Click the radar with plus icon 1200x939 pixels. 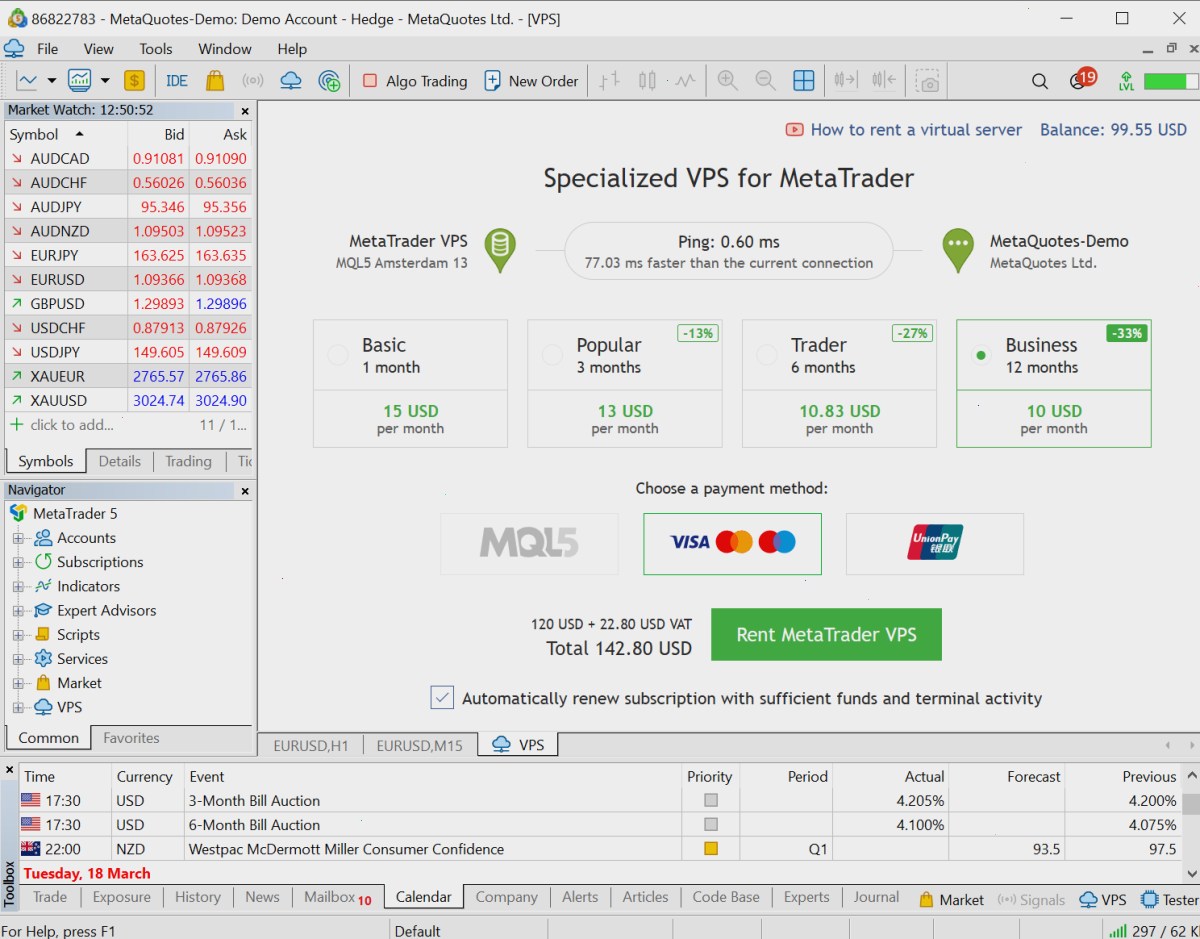click(329, 81)
